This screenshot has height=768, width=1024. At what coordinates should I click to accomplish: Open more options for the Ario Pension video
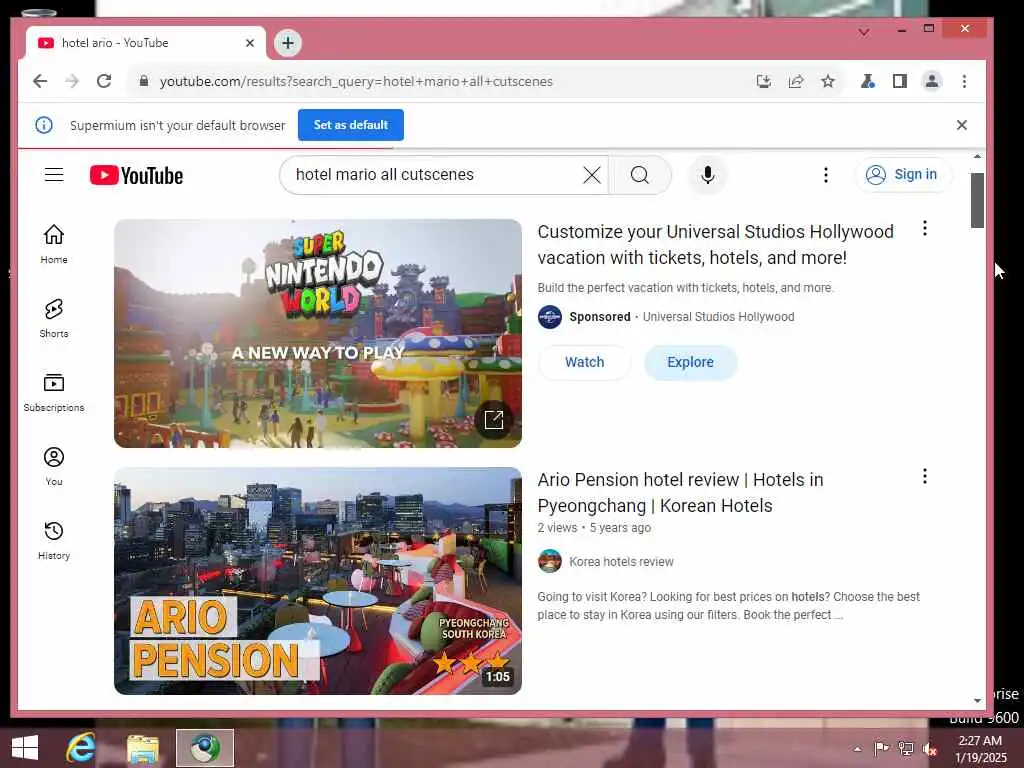(x=924, y=476)
